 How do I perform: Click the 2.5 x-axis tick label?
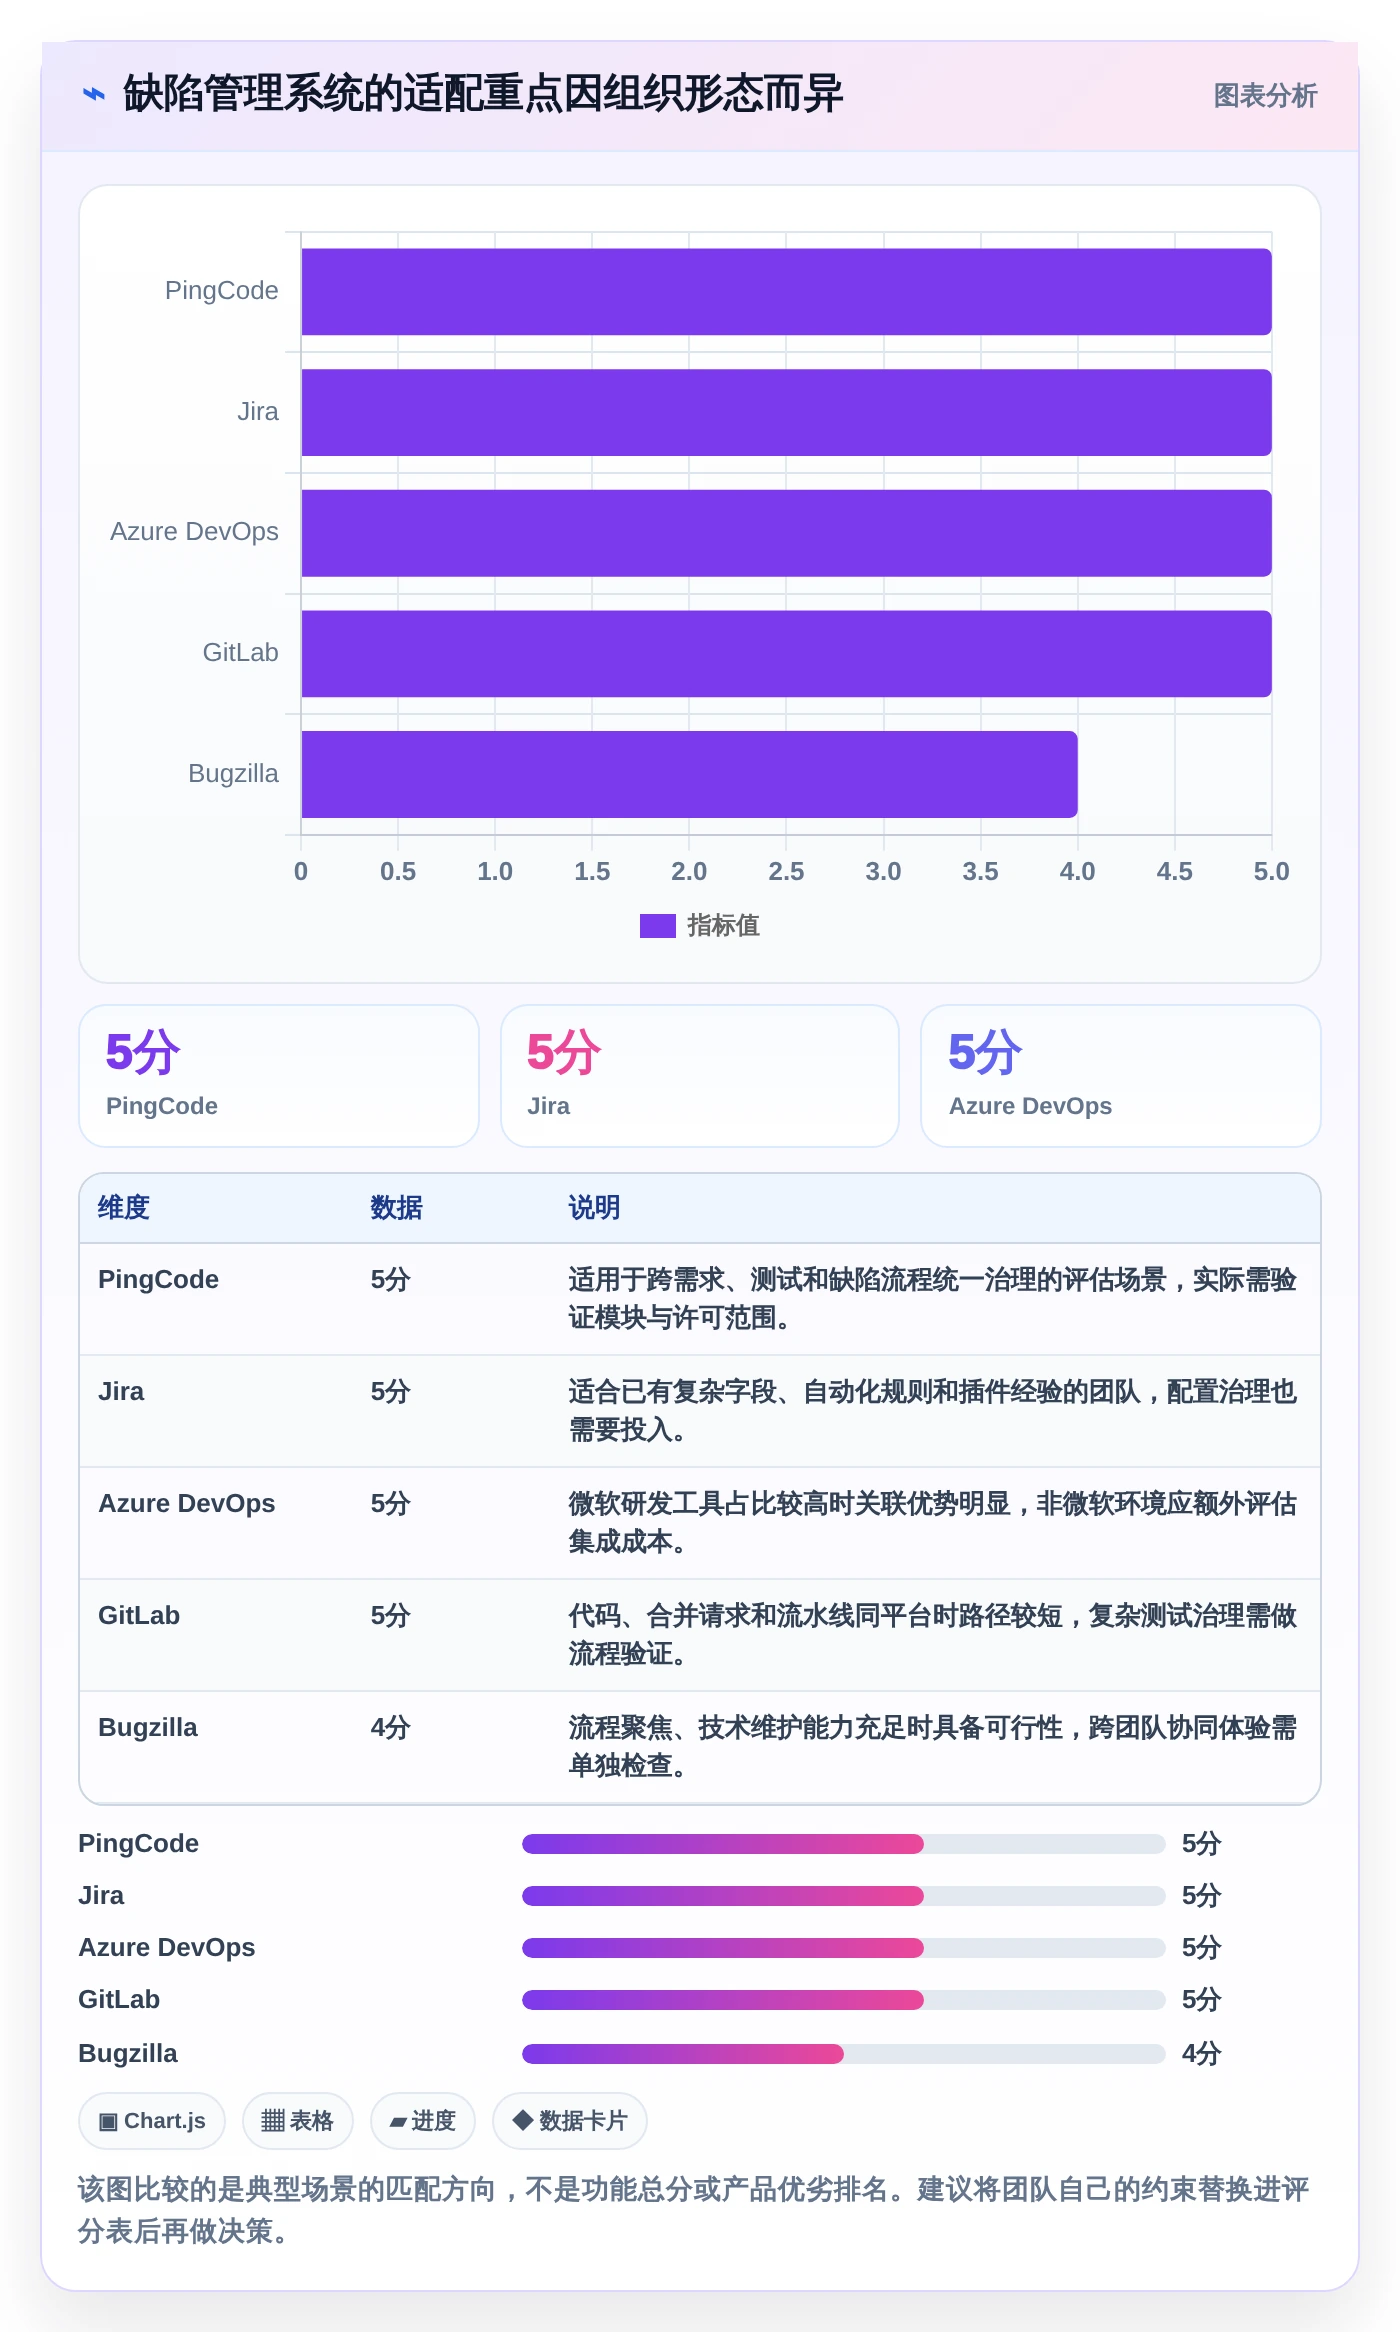coord(786,872)
